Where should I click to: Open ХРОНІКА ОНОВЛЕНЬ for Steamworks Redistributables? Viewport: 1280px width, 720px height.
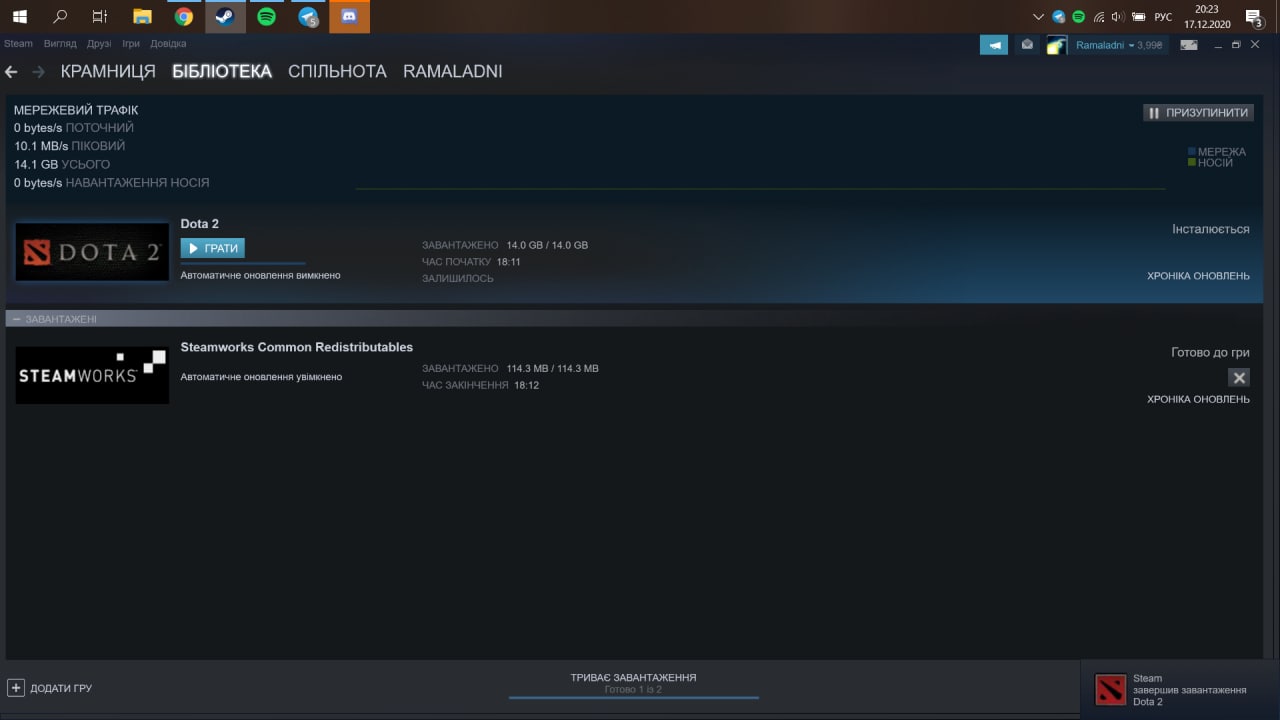pos(1198,399)
